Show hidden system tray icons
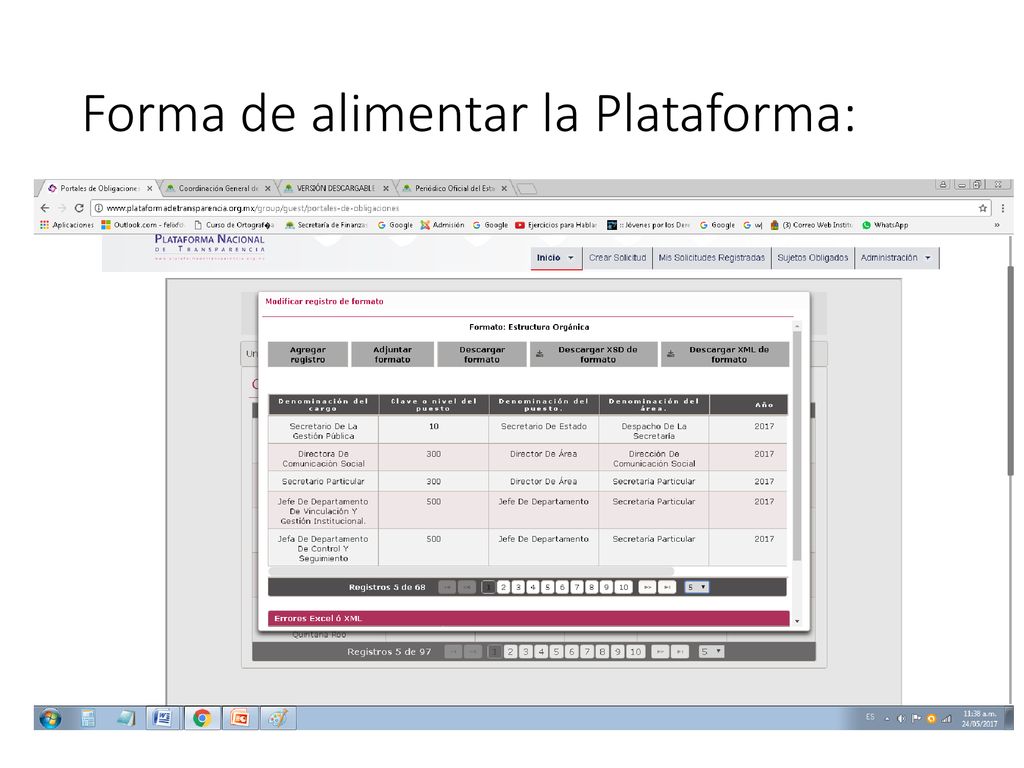Image resolution: width=1024 pixels, height=768 pixels. coord(887,718)
